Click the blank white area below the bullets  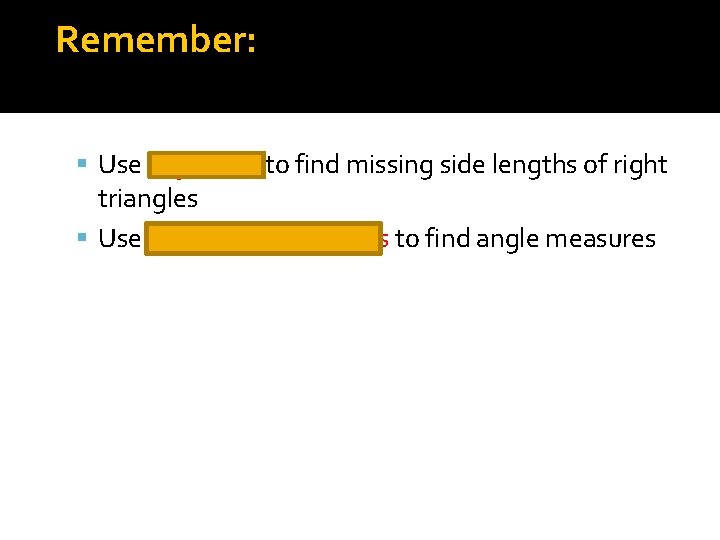(x=360, y=395)
